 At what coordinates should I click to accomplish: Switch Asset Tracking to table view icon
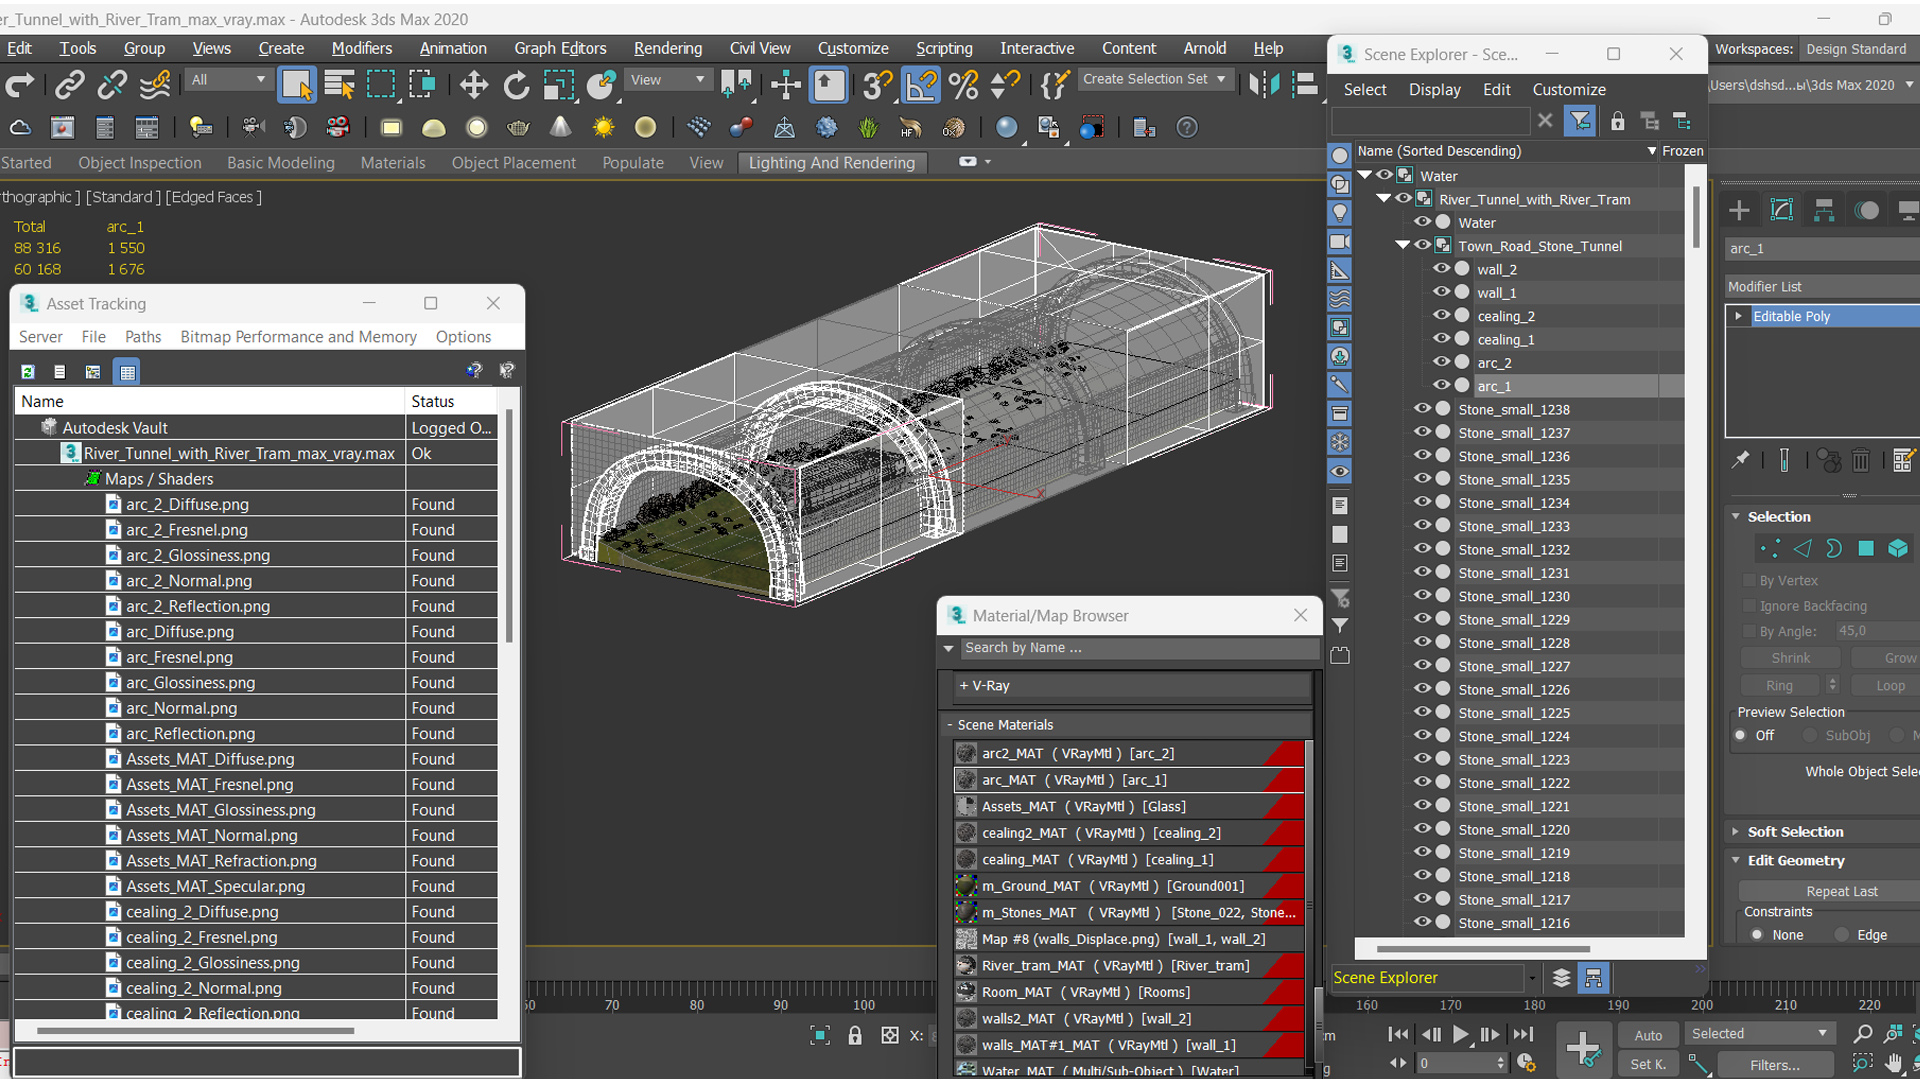tap(127, 372)
